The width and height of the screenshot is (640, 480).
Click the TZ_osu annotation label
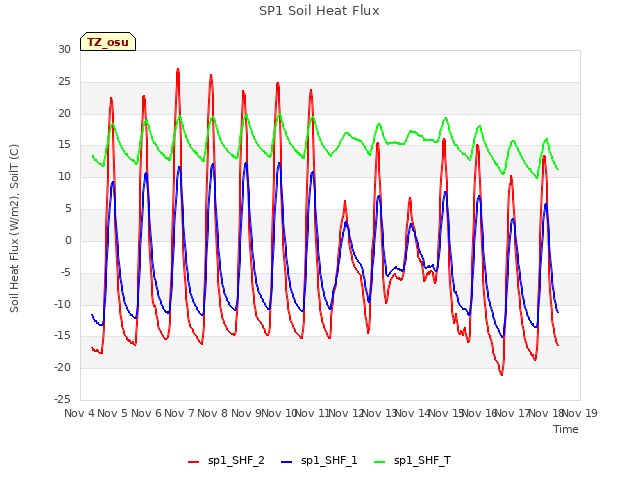pos(108,42)
